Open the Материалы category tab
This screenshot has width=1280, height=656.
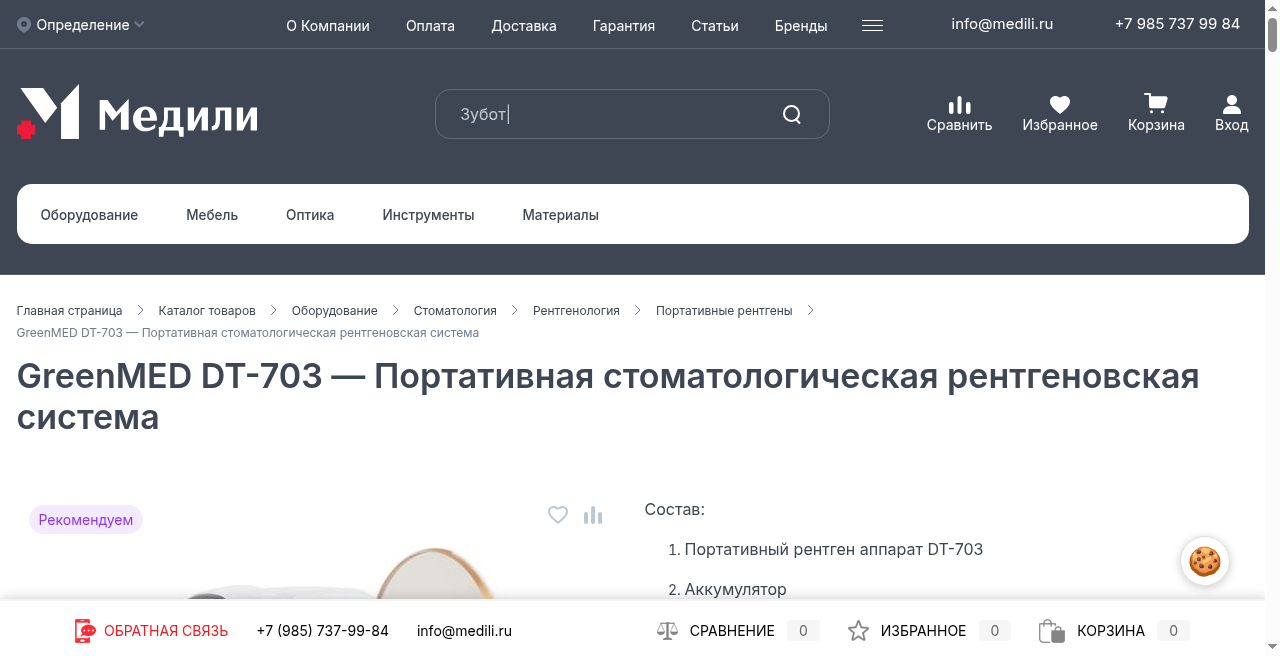point(560,215)
